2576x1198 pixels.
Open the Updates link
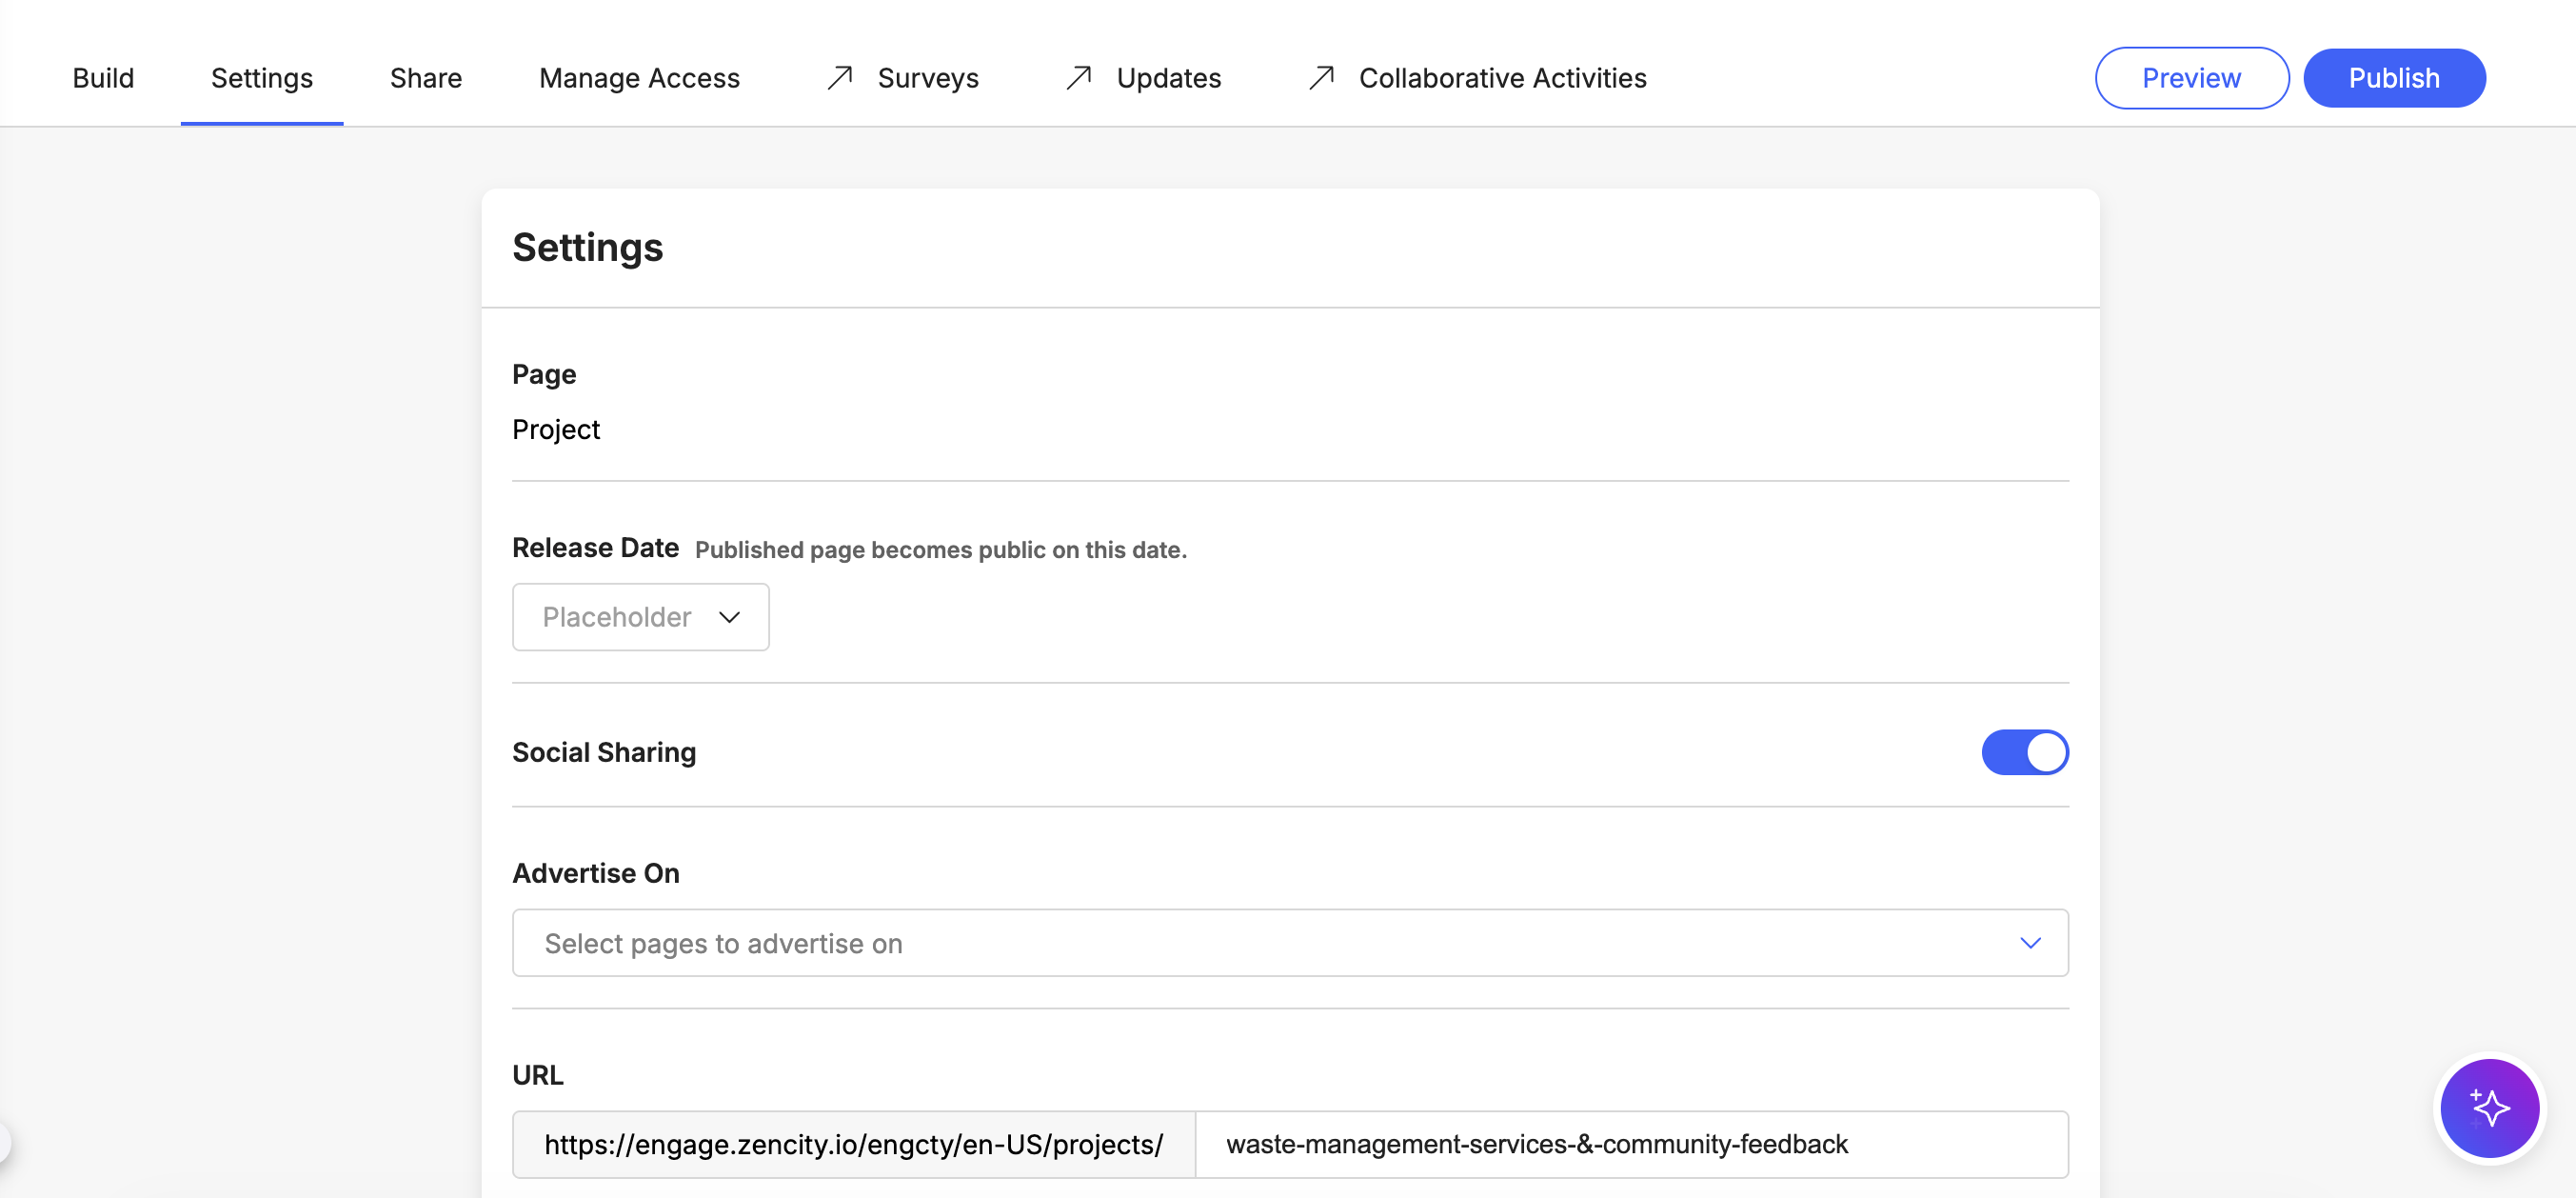[1168, 78]
